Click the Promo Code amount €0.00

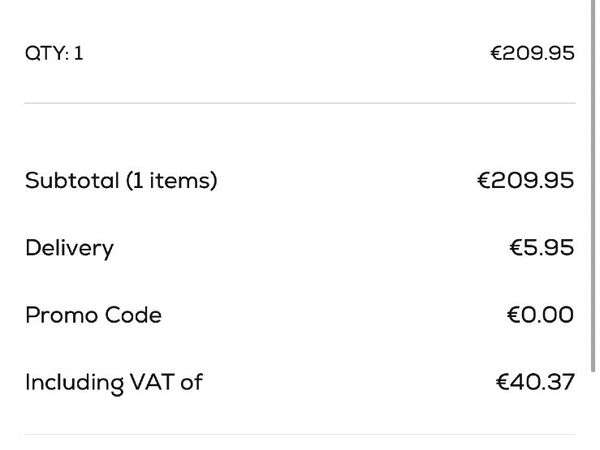[x=540, y=315]
